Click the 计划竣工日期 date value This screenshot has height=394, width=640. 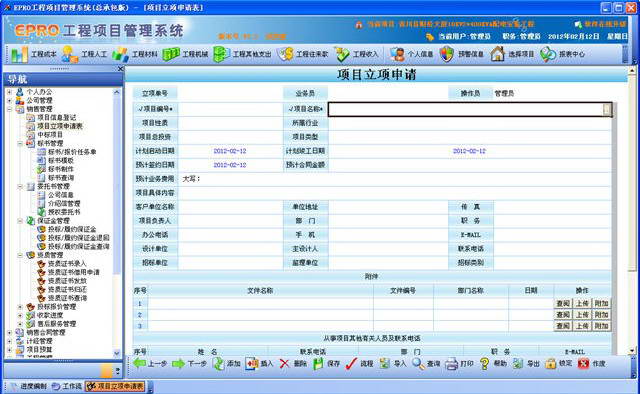click(469, 151)
